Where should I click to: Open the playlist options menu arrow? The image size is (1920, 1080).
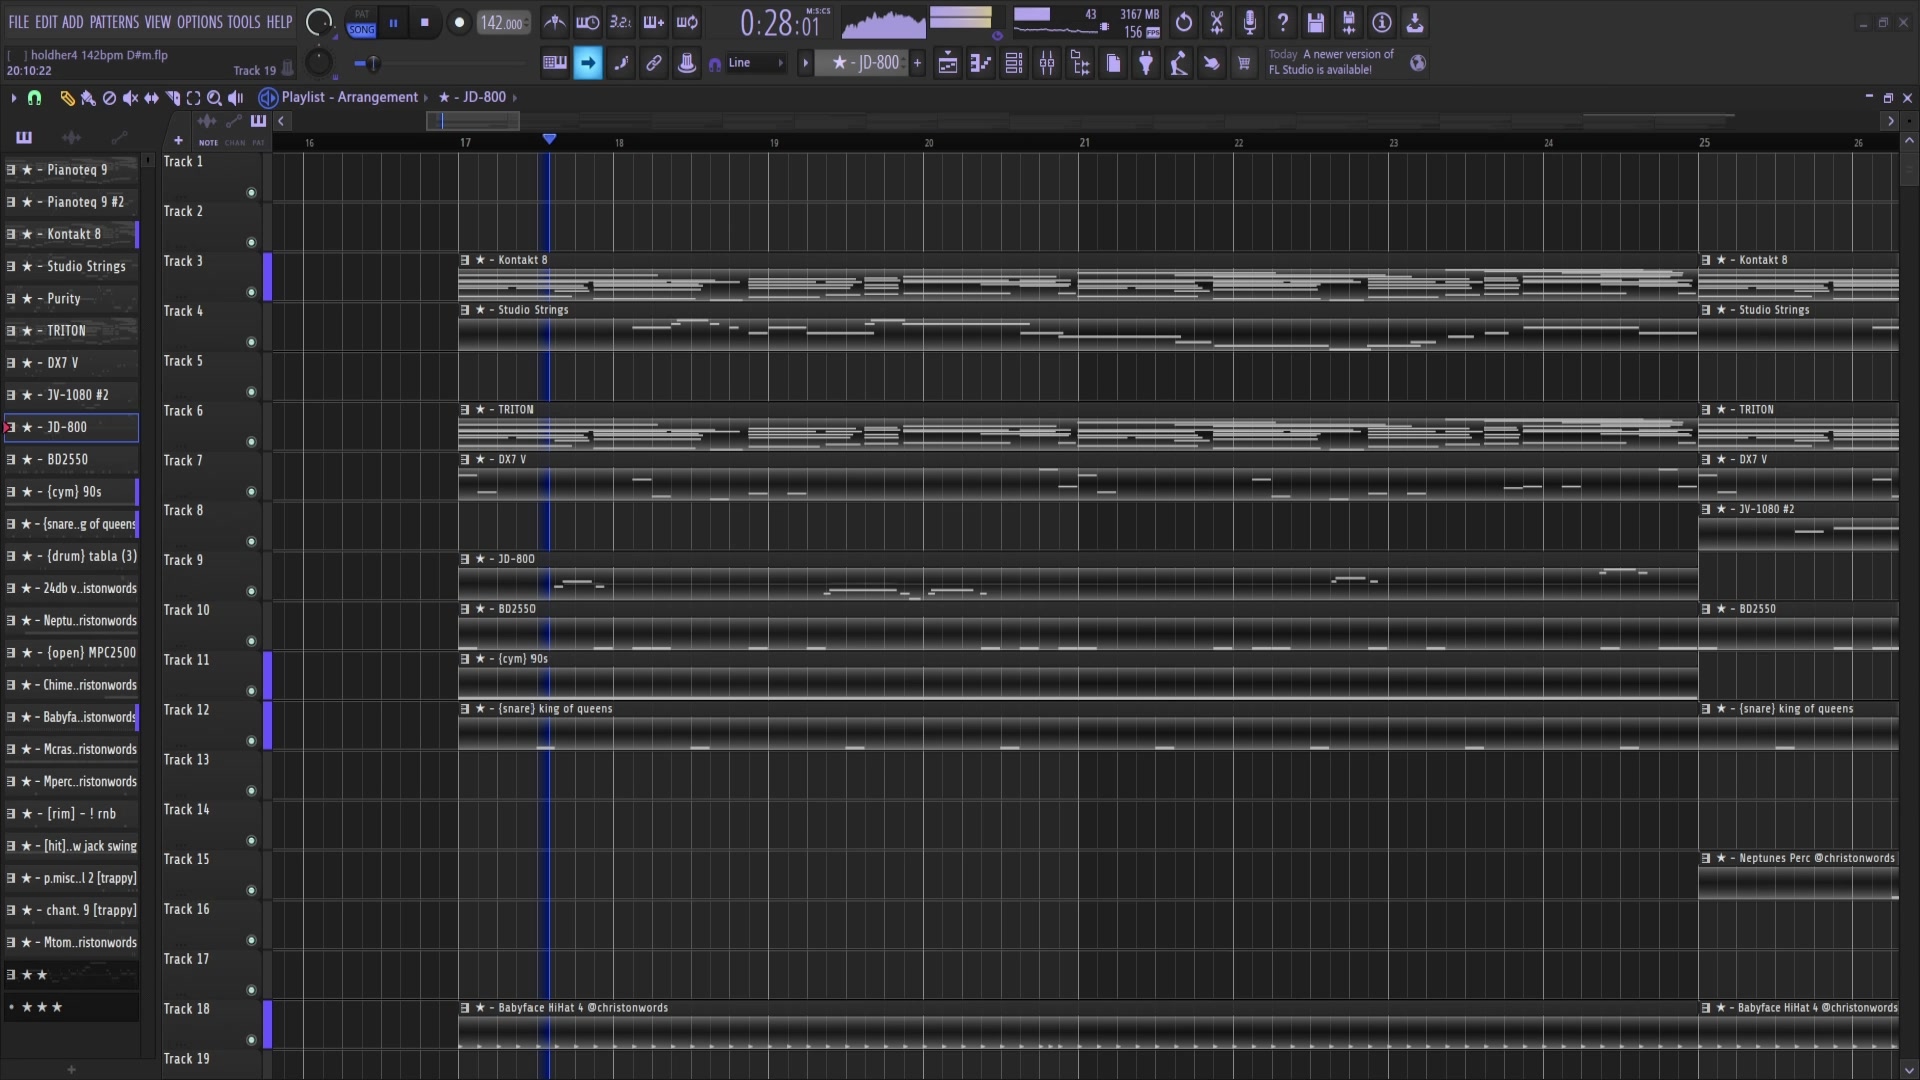[13, 98]
